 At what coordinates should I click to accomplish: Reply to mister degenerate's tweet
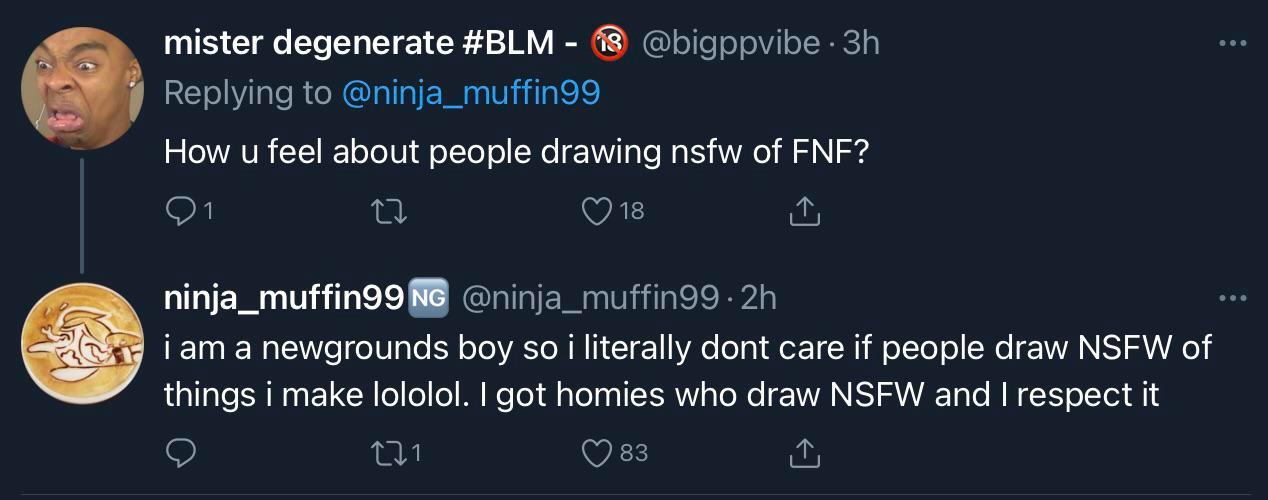(180, 210)
